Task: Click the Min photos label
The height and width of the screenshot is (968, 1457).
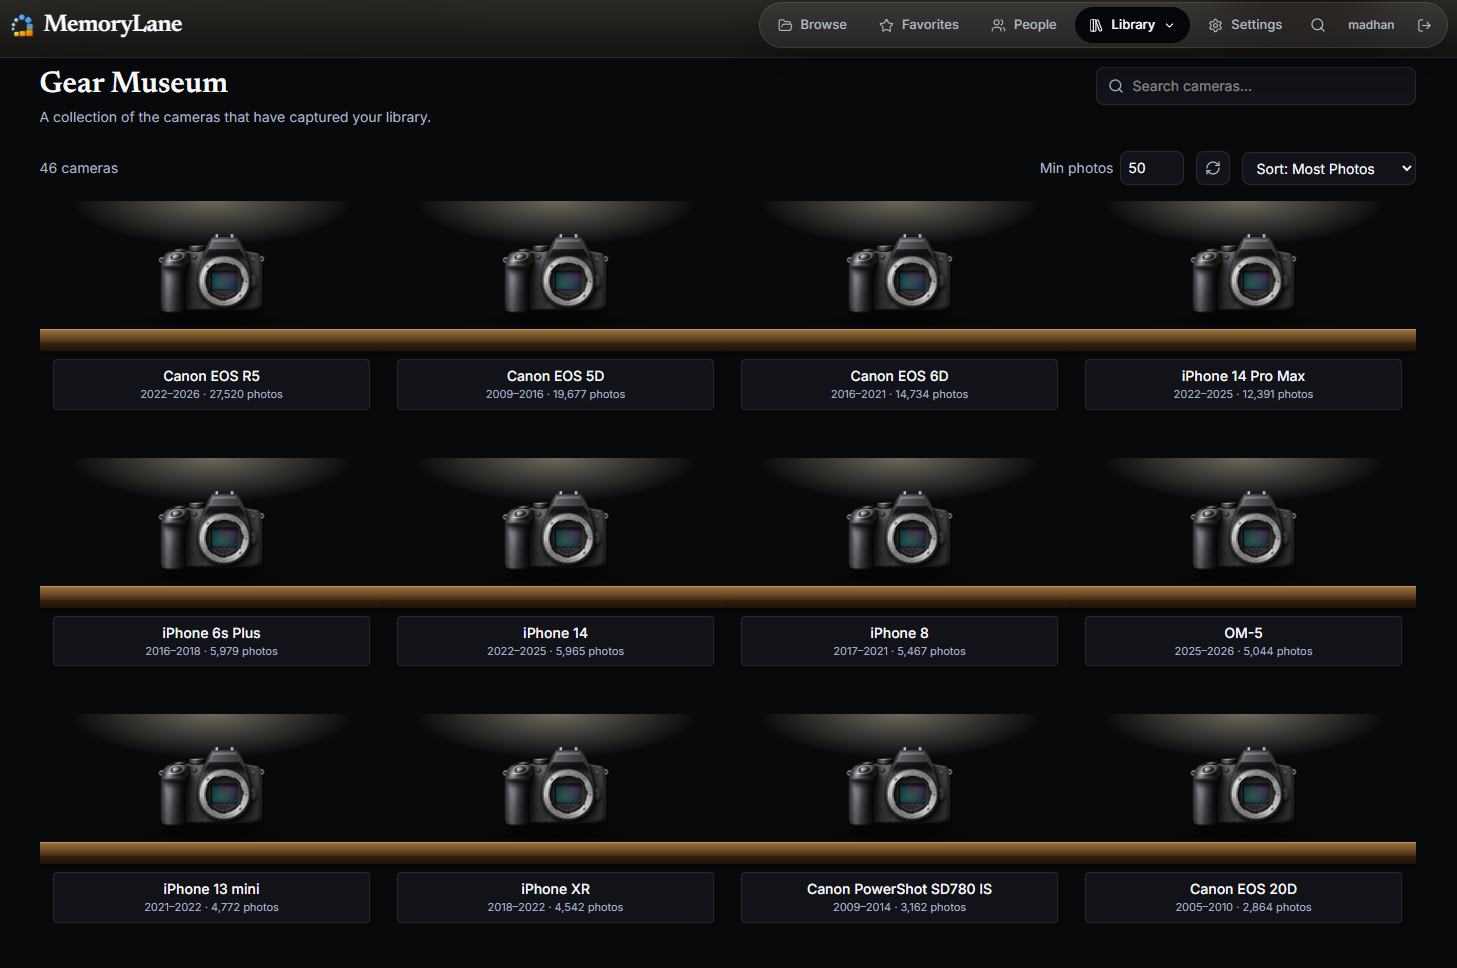Action: (x=1076, y=168)
